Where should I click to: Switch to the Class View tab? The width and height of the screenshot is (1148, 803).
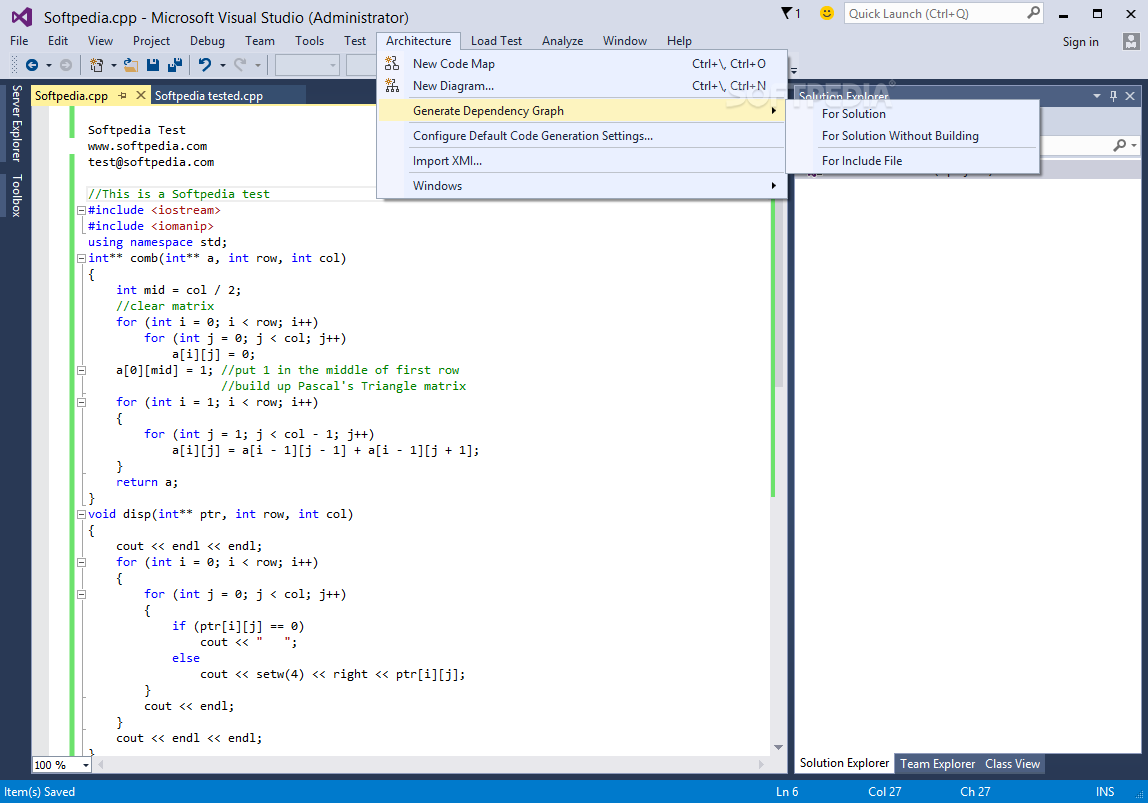coord(1012,763)
